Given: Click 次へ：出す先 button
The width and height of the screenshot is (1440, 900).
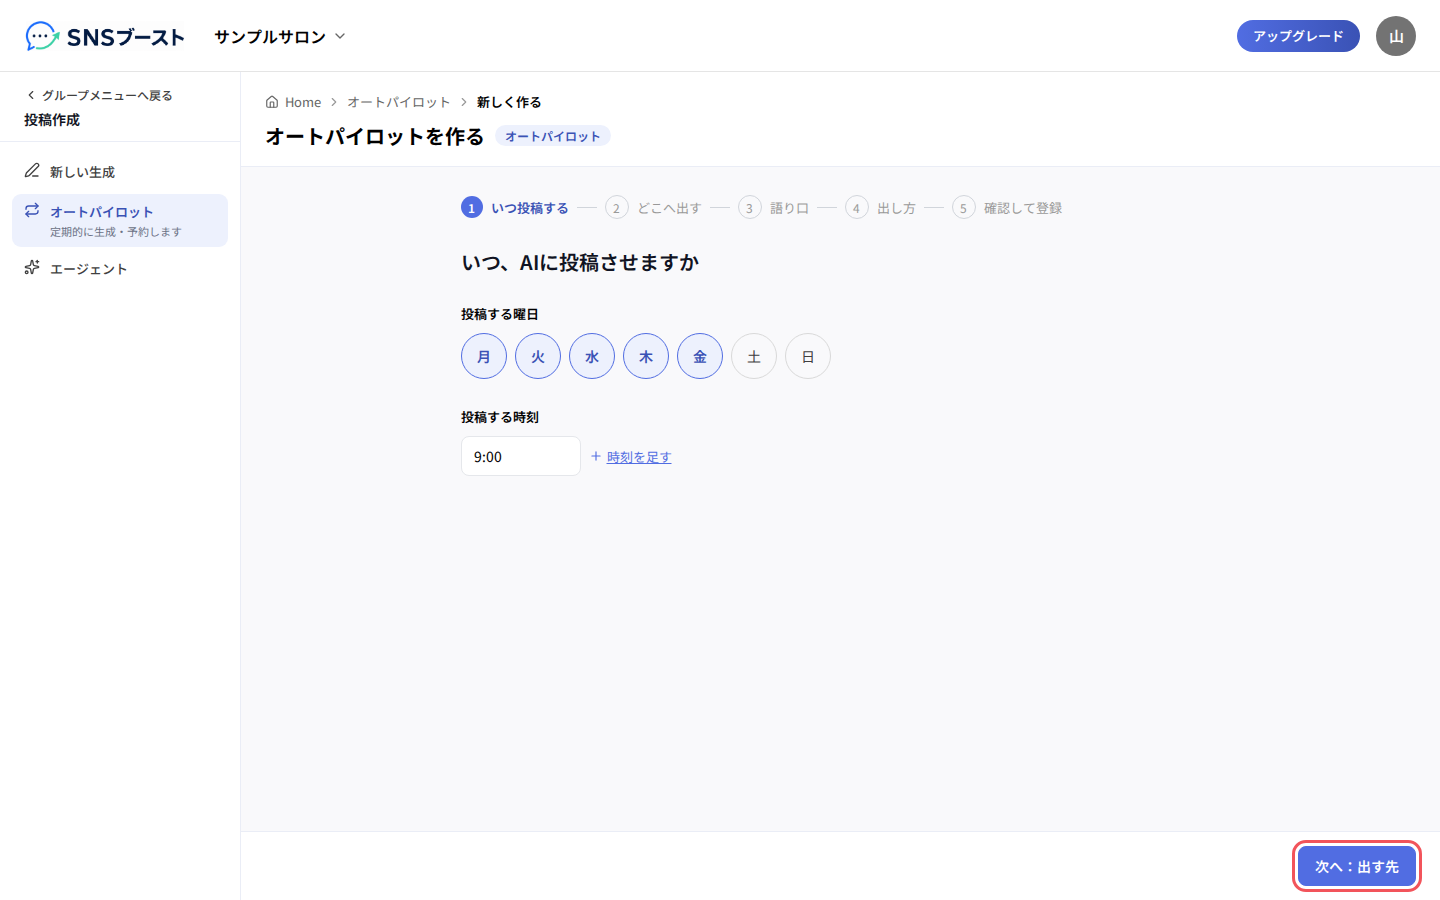Looking at the screenshot, I should 1357,866.
